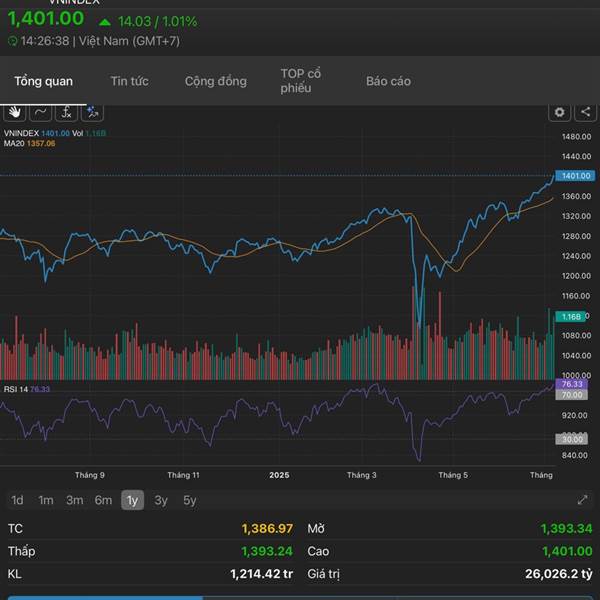
Task: Tap the clock refresh icon beside time
Action: pyautogui.click(x=13, y=41)
